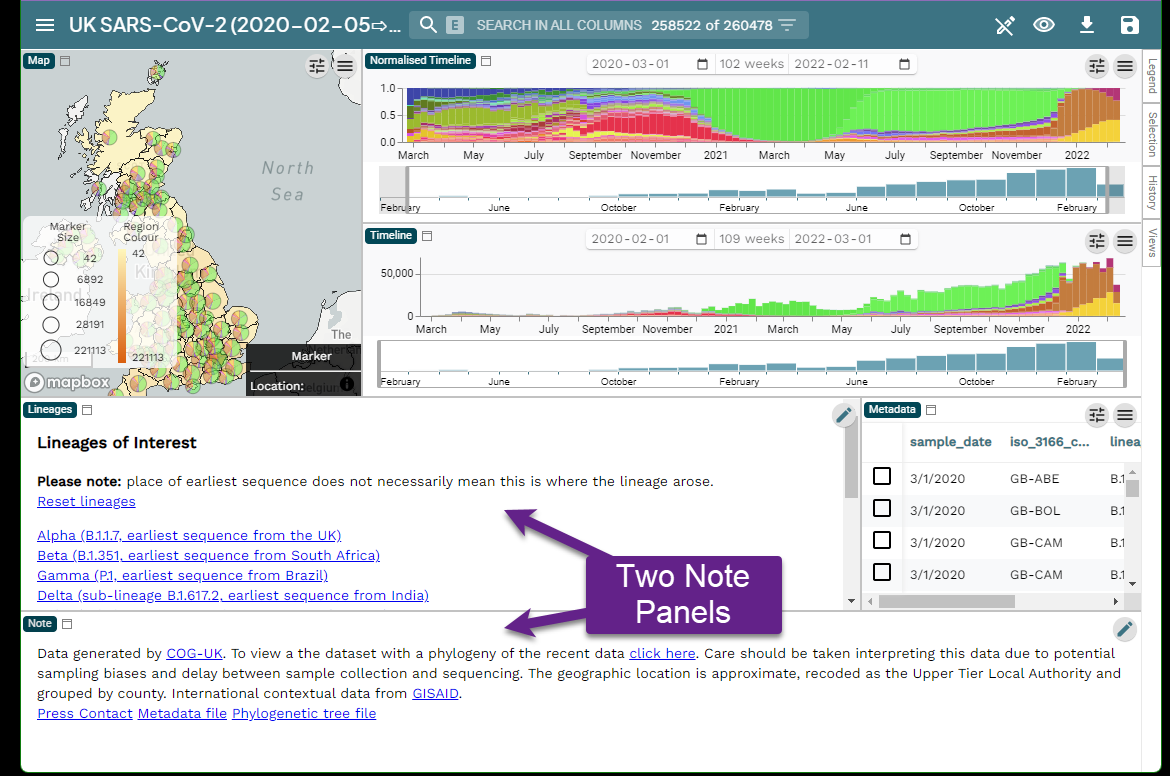The width and height of the screenshot is (1170, 776).
Task: Open Metadata table controls slider icon
Action: [x=1097, y=415]
